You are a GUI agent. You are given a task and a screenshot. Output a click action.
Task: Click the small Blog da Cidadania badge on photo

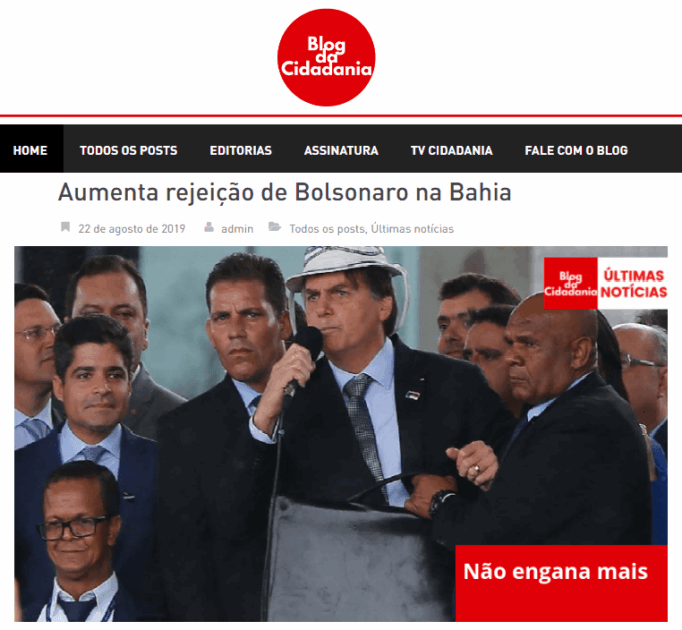(570, 283)
